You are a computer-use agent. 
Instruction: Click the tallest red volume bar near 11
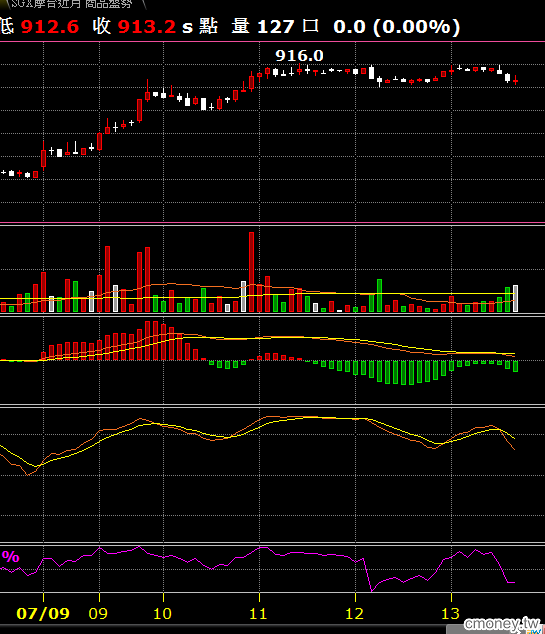251,272
